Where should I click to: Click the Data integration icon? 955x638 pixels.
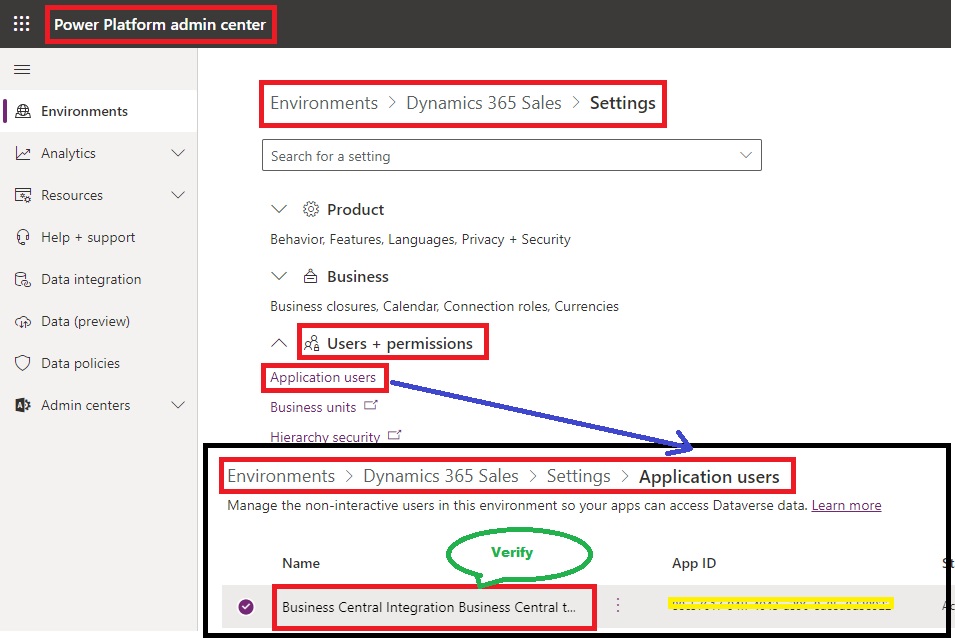click(23, 280)
